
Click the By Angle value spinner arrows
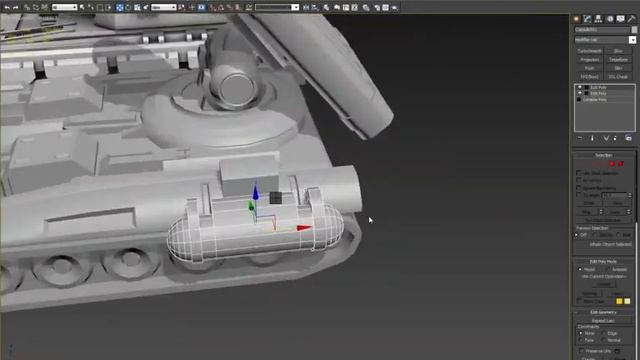[630, 195]
